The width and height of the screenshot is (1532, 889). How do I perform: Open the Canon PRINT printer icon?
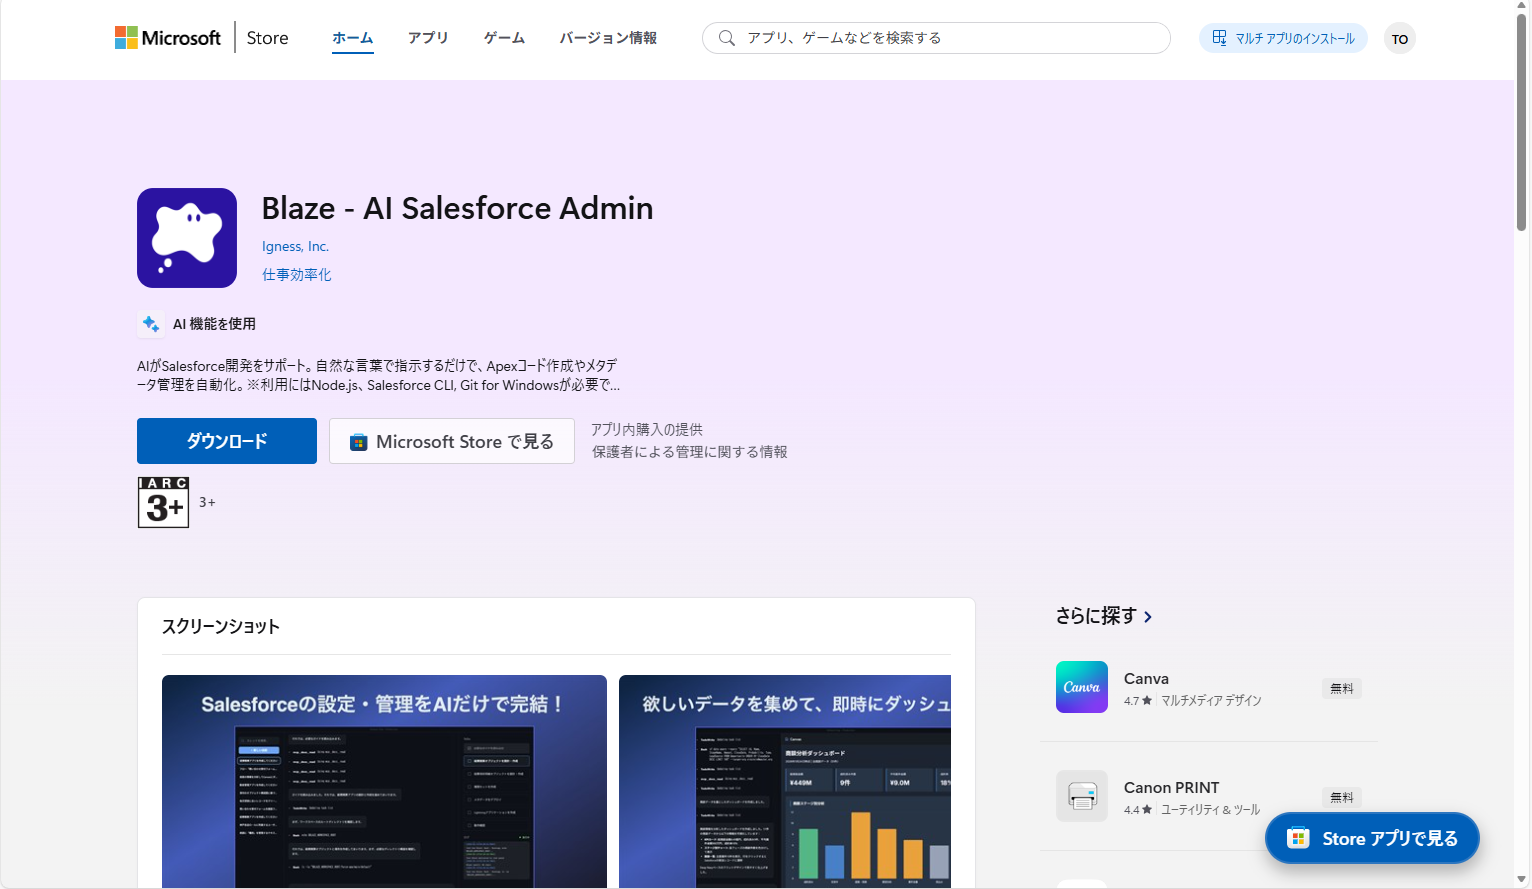(x=1081, y=796)
